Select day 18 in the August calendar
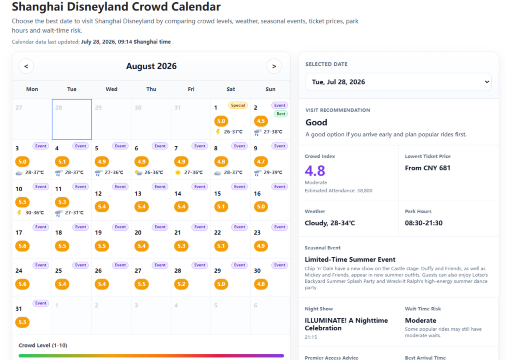Viewport: 506px width, 360px height. (x=72, y=240)
